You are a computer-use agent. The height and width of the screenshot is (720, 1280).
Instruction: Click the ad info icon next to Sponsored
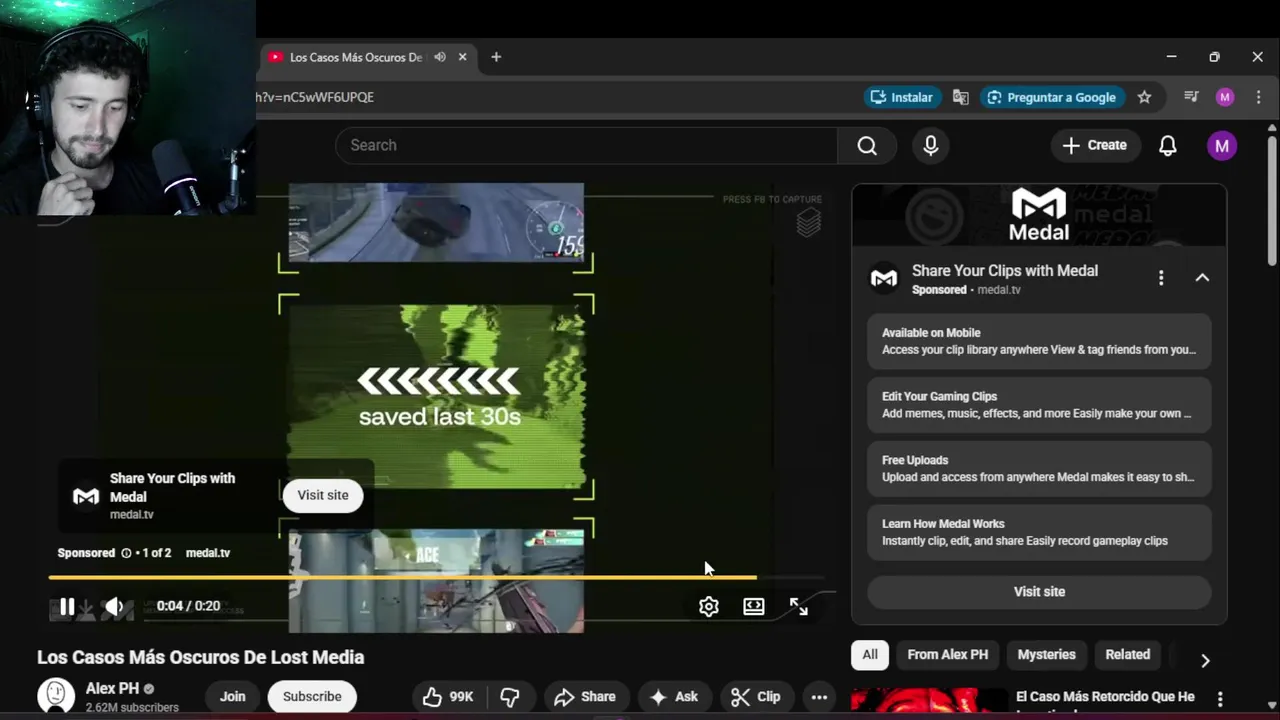[x=126, y=553]
